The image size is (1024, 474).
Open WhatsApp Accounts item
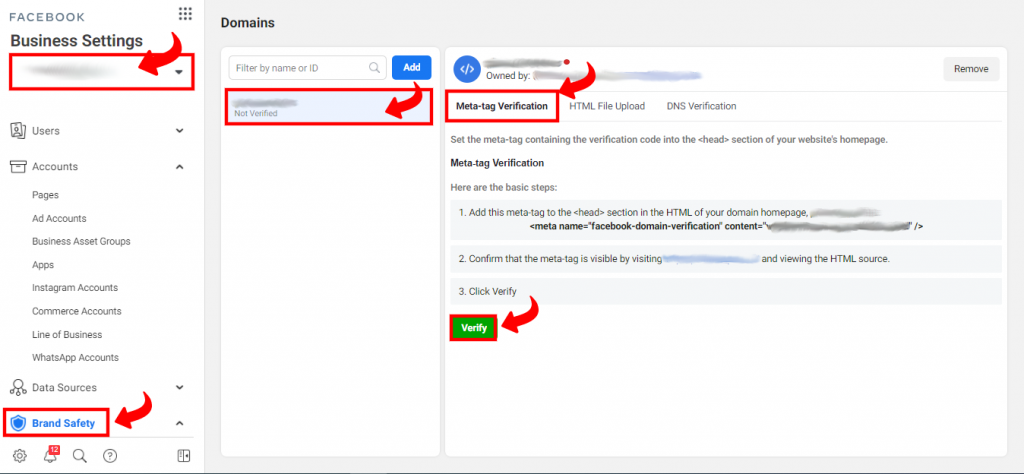(75, 357)
